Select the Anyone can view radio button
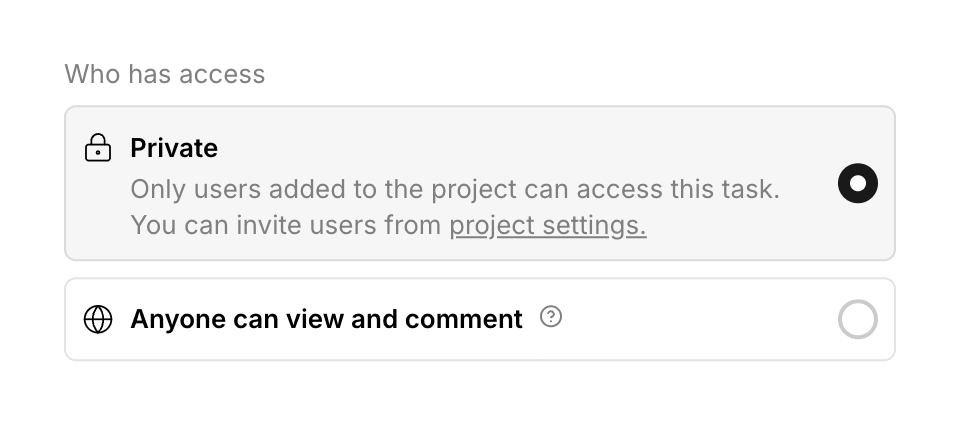Image resolution: width=960 pixels, height=426 pixels. 857,320
